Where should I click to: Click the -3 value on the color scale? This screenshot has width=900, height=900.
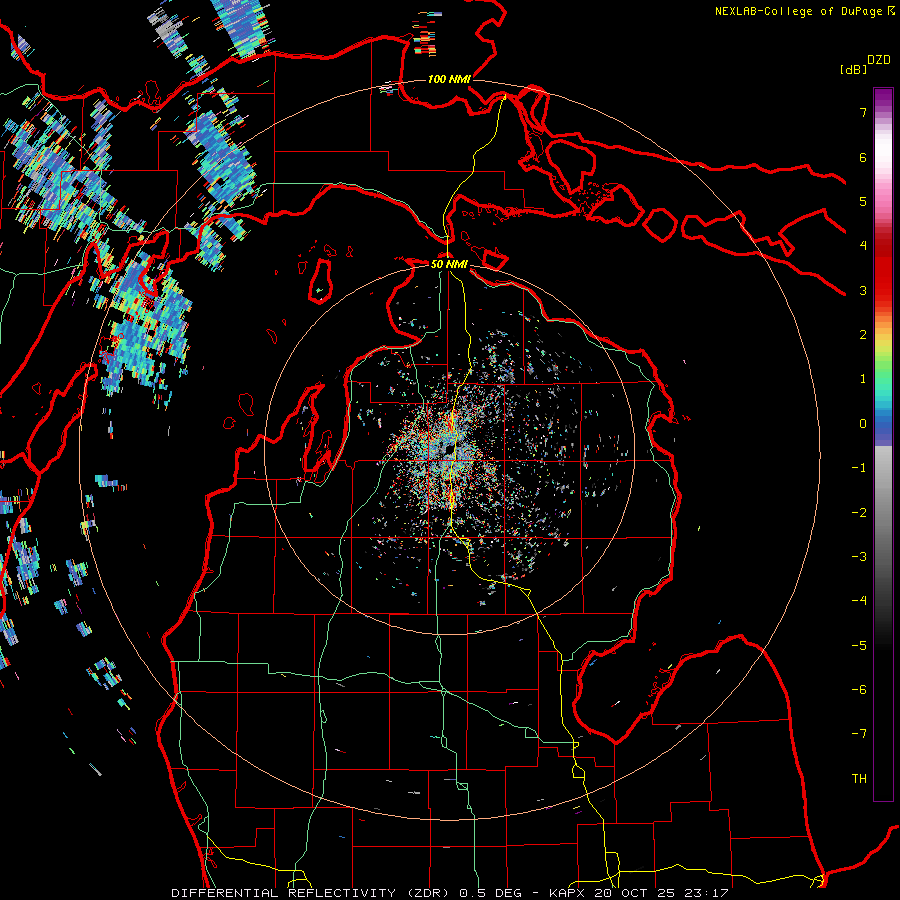coord(859,557)
